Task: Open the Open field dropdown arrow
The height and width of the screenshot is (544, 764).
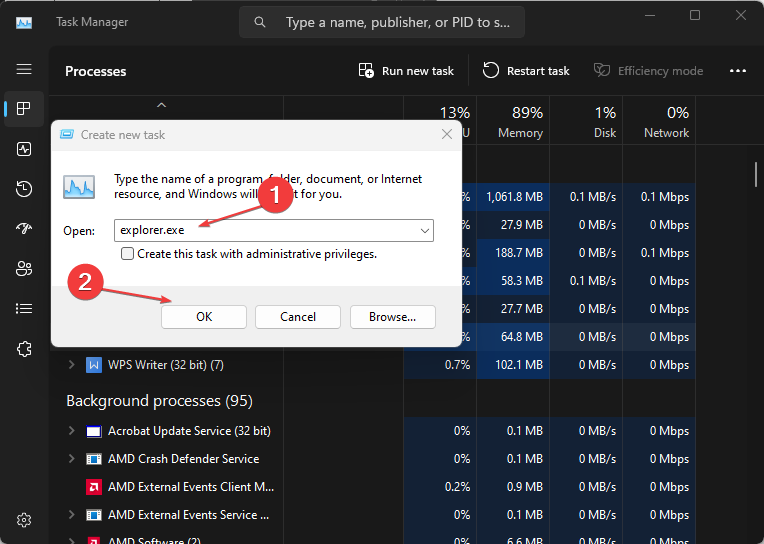Action: point(425,231)
